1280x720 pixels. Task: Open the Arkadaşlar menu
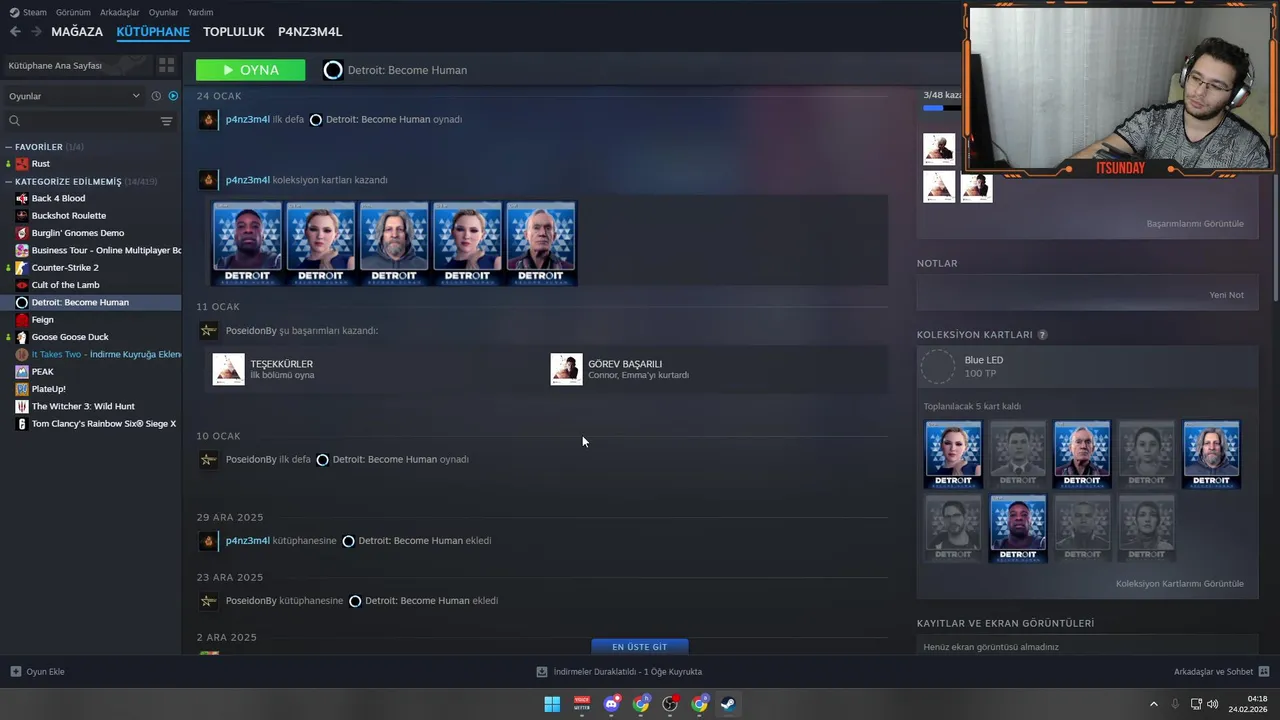click(x=120, y=12)
